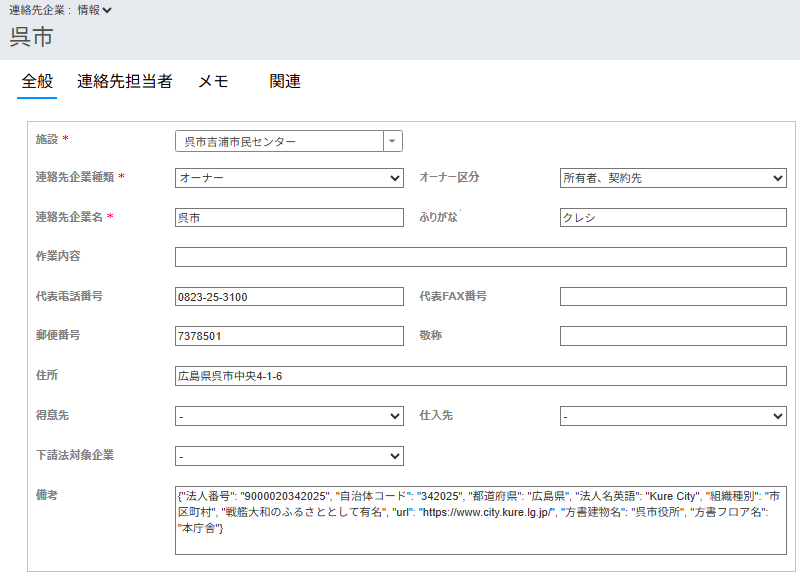The height and width of the screenshot is (578, 800).
Task: Open the 施設 lookup dropdown arrow
Action: point(392,141)
